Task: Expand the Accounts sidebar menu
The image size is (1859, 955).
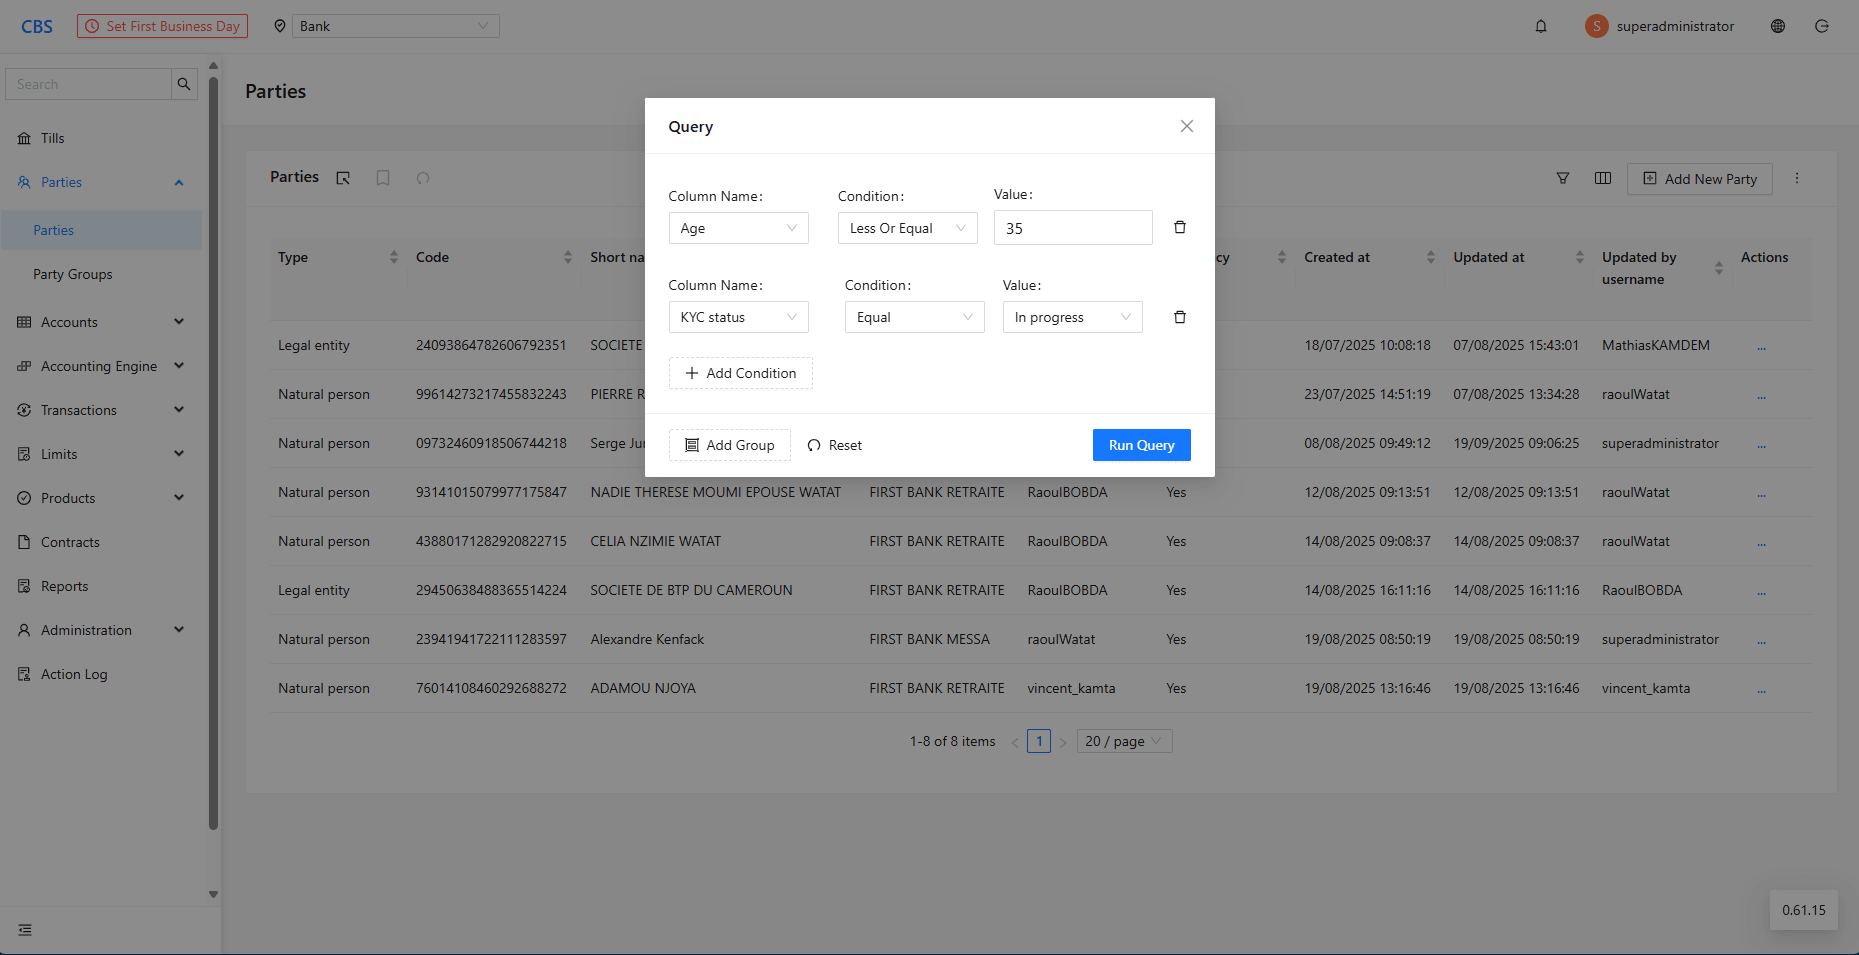Action: [100, 322]
